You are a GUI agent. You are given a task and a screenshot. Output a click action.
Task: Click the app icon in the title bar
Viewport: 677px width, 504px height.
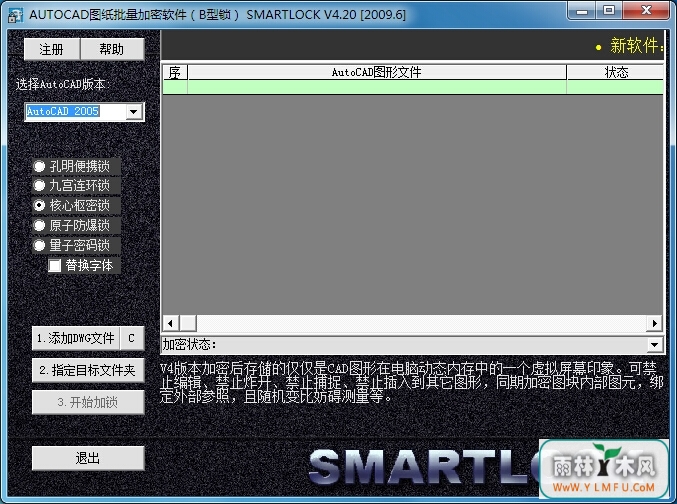coord(15,15)
